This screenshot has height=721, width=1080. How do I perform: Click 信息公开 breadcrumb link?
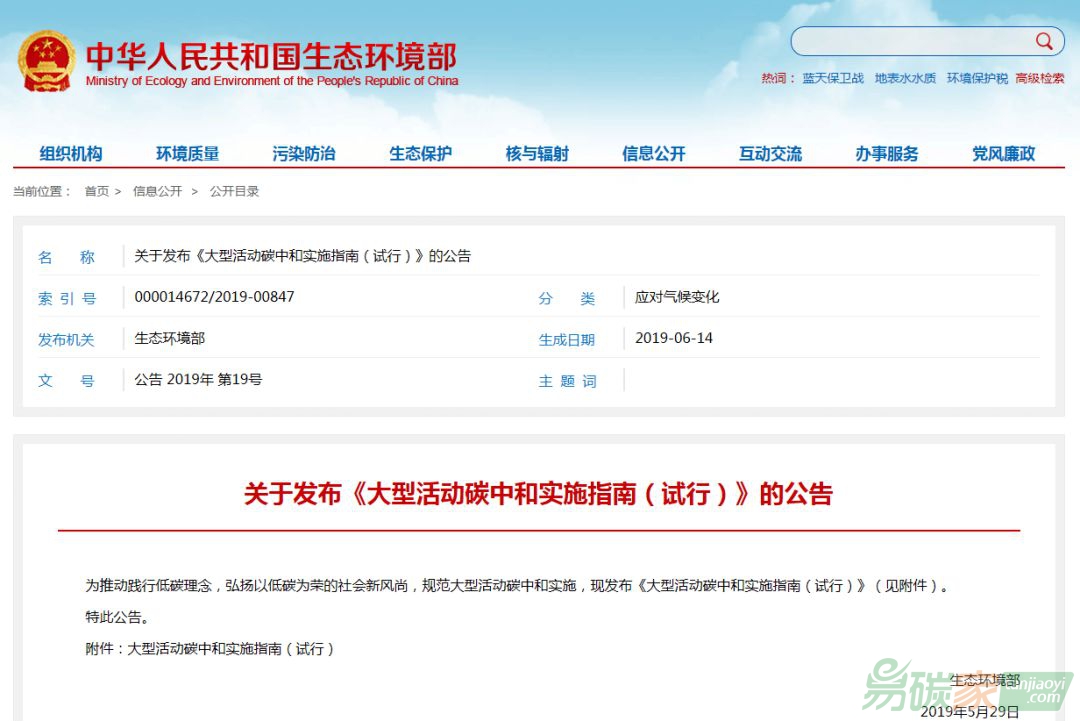coord(157,191)
